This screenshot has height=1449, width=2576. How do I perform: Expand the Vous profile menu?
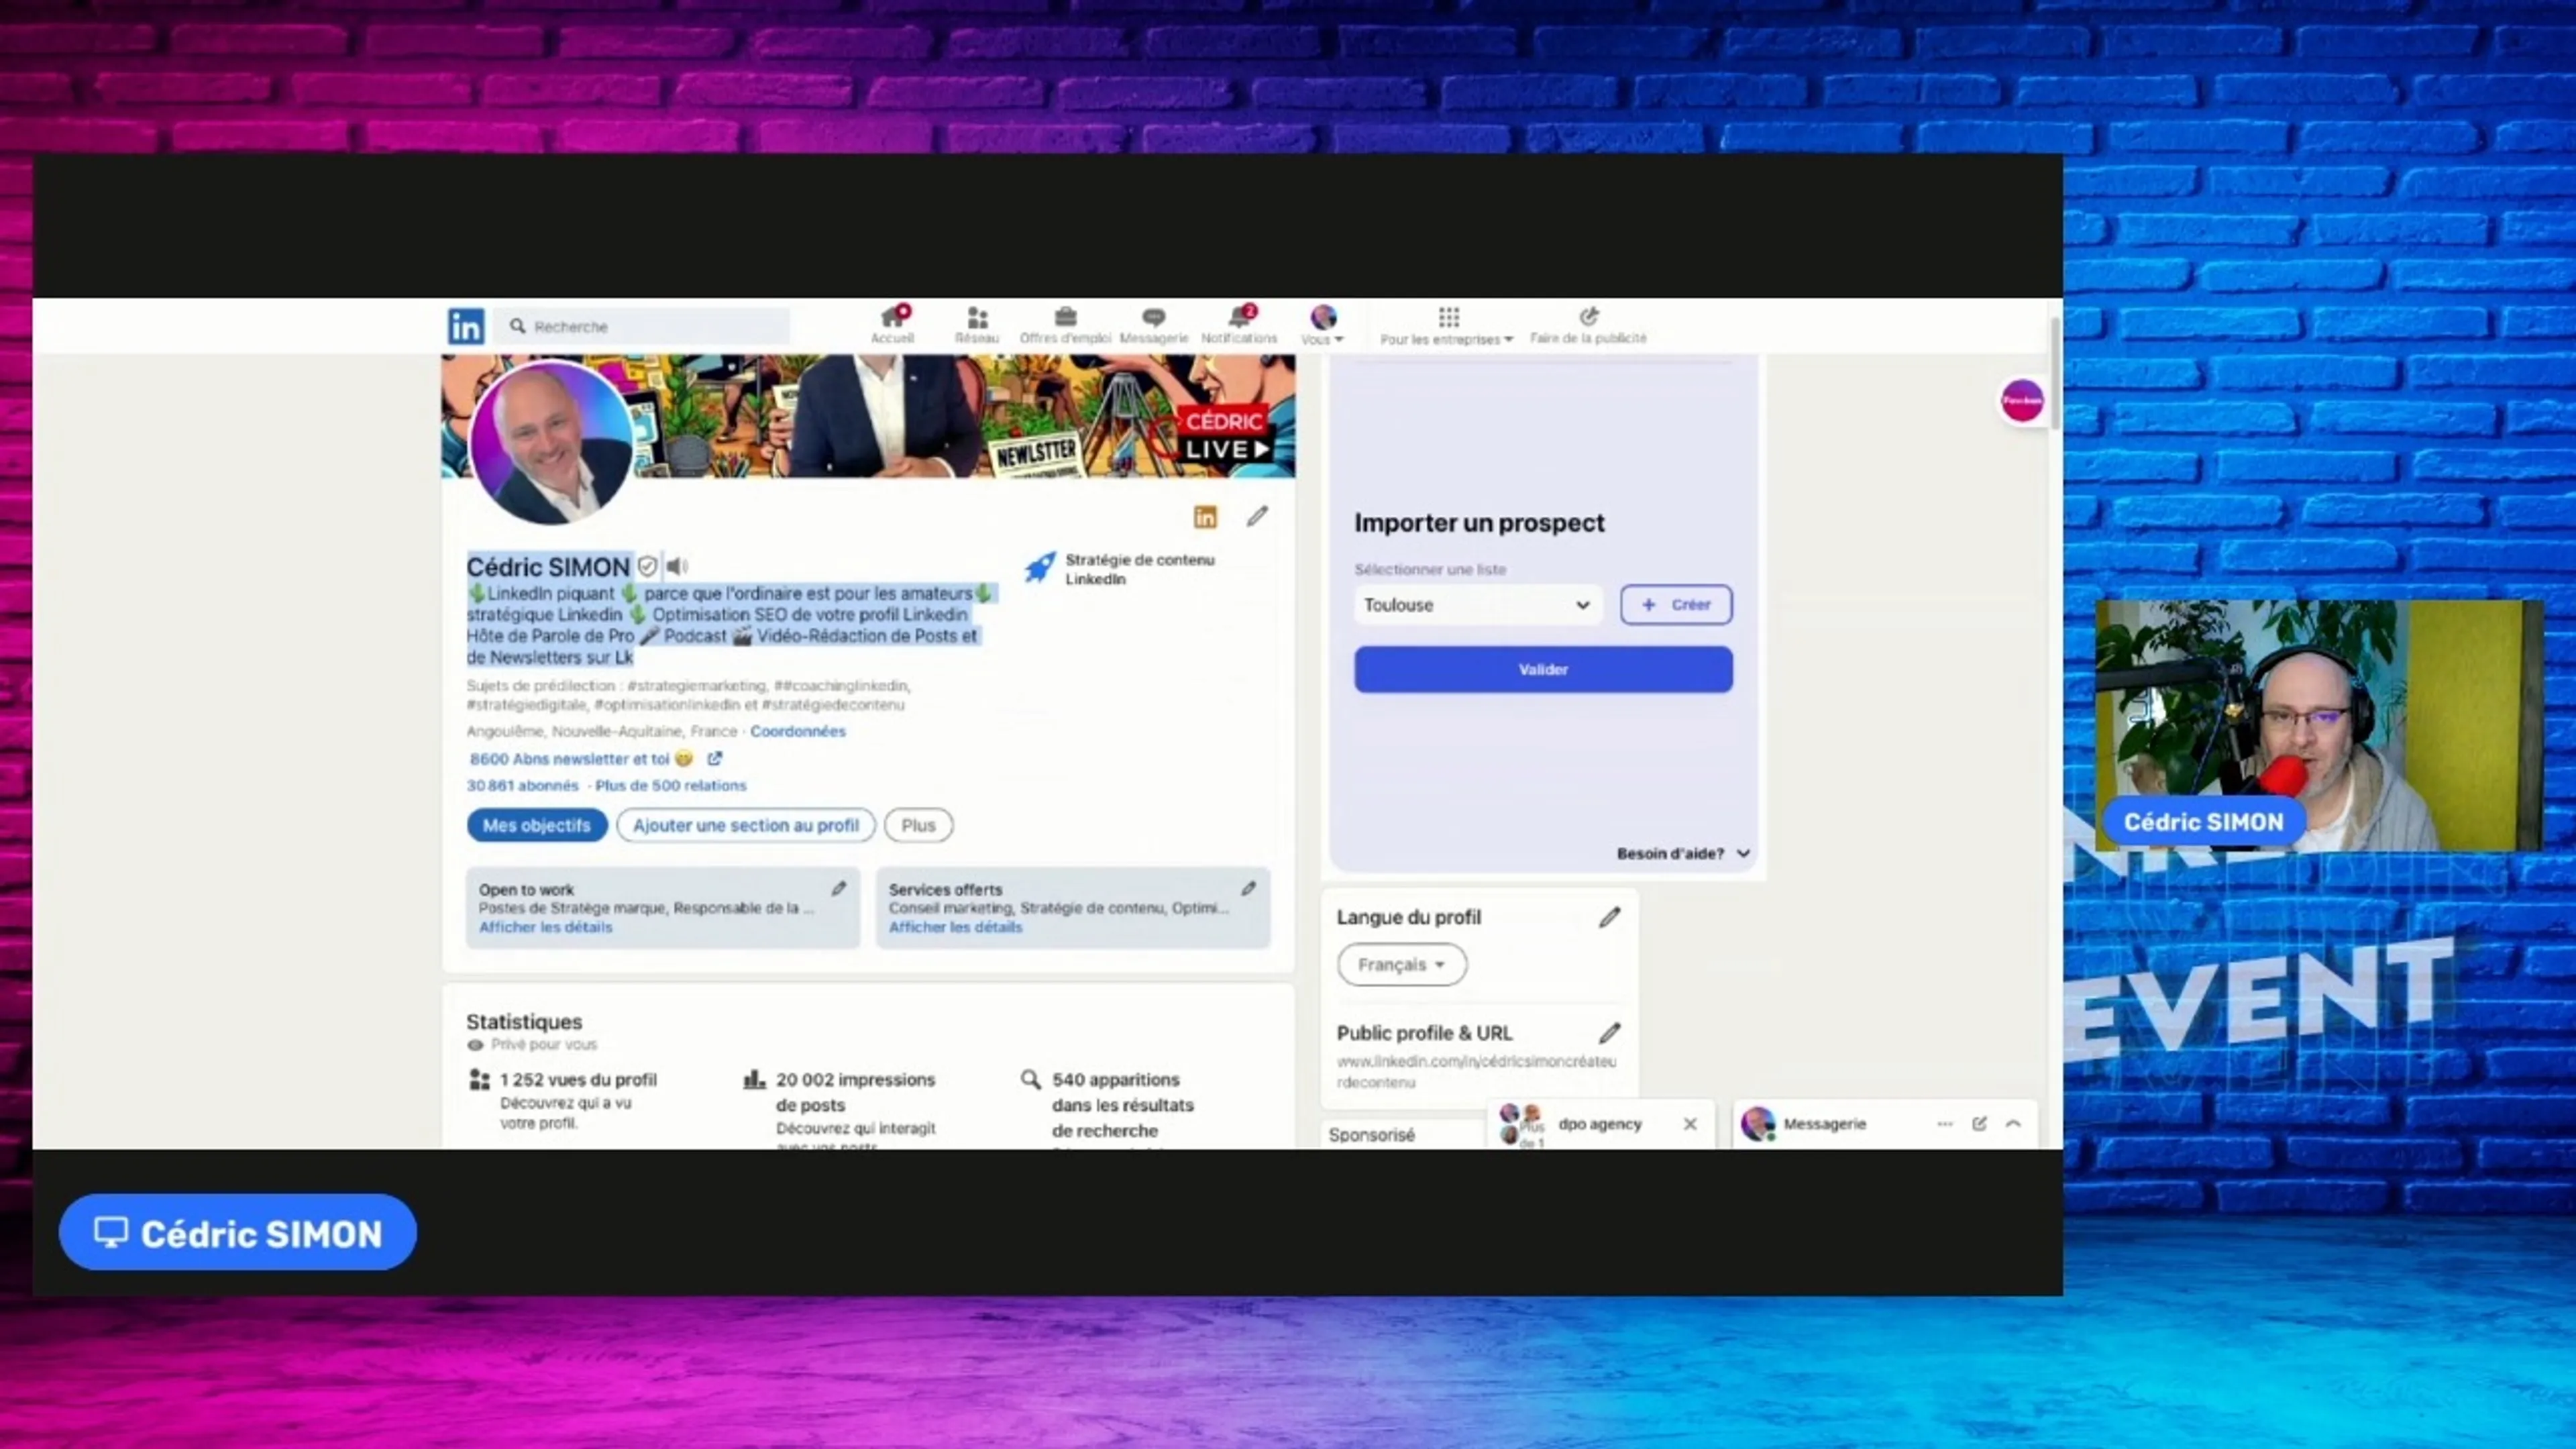point(1322,326)
